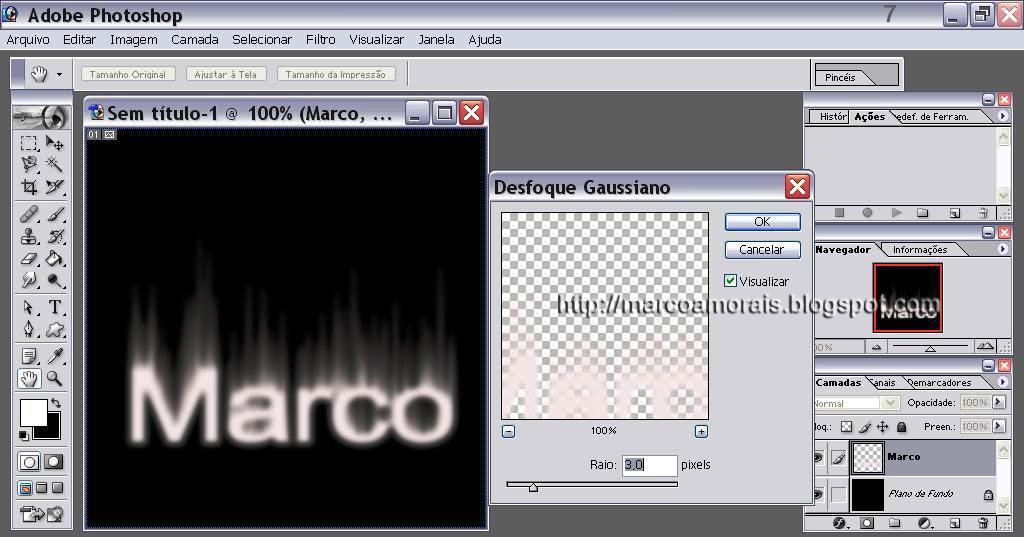Image resolution: width=1024 pixels, height=537 pixels.
Task: Open the Ações panel flyout menu
Action: click(1002, 116)
